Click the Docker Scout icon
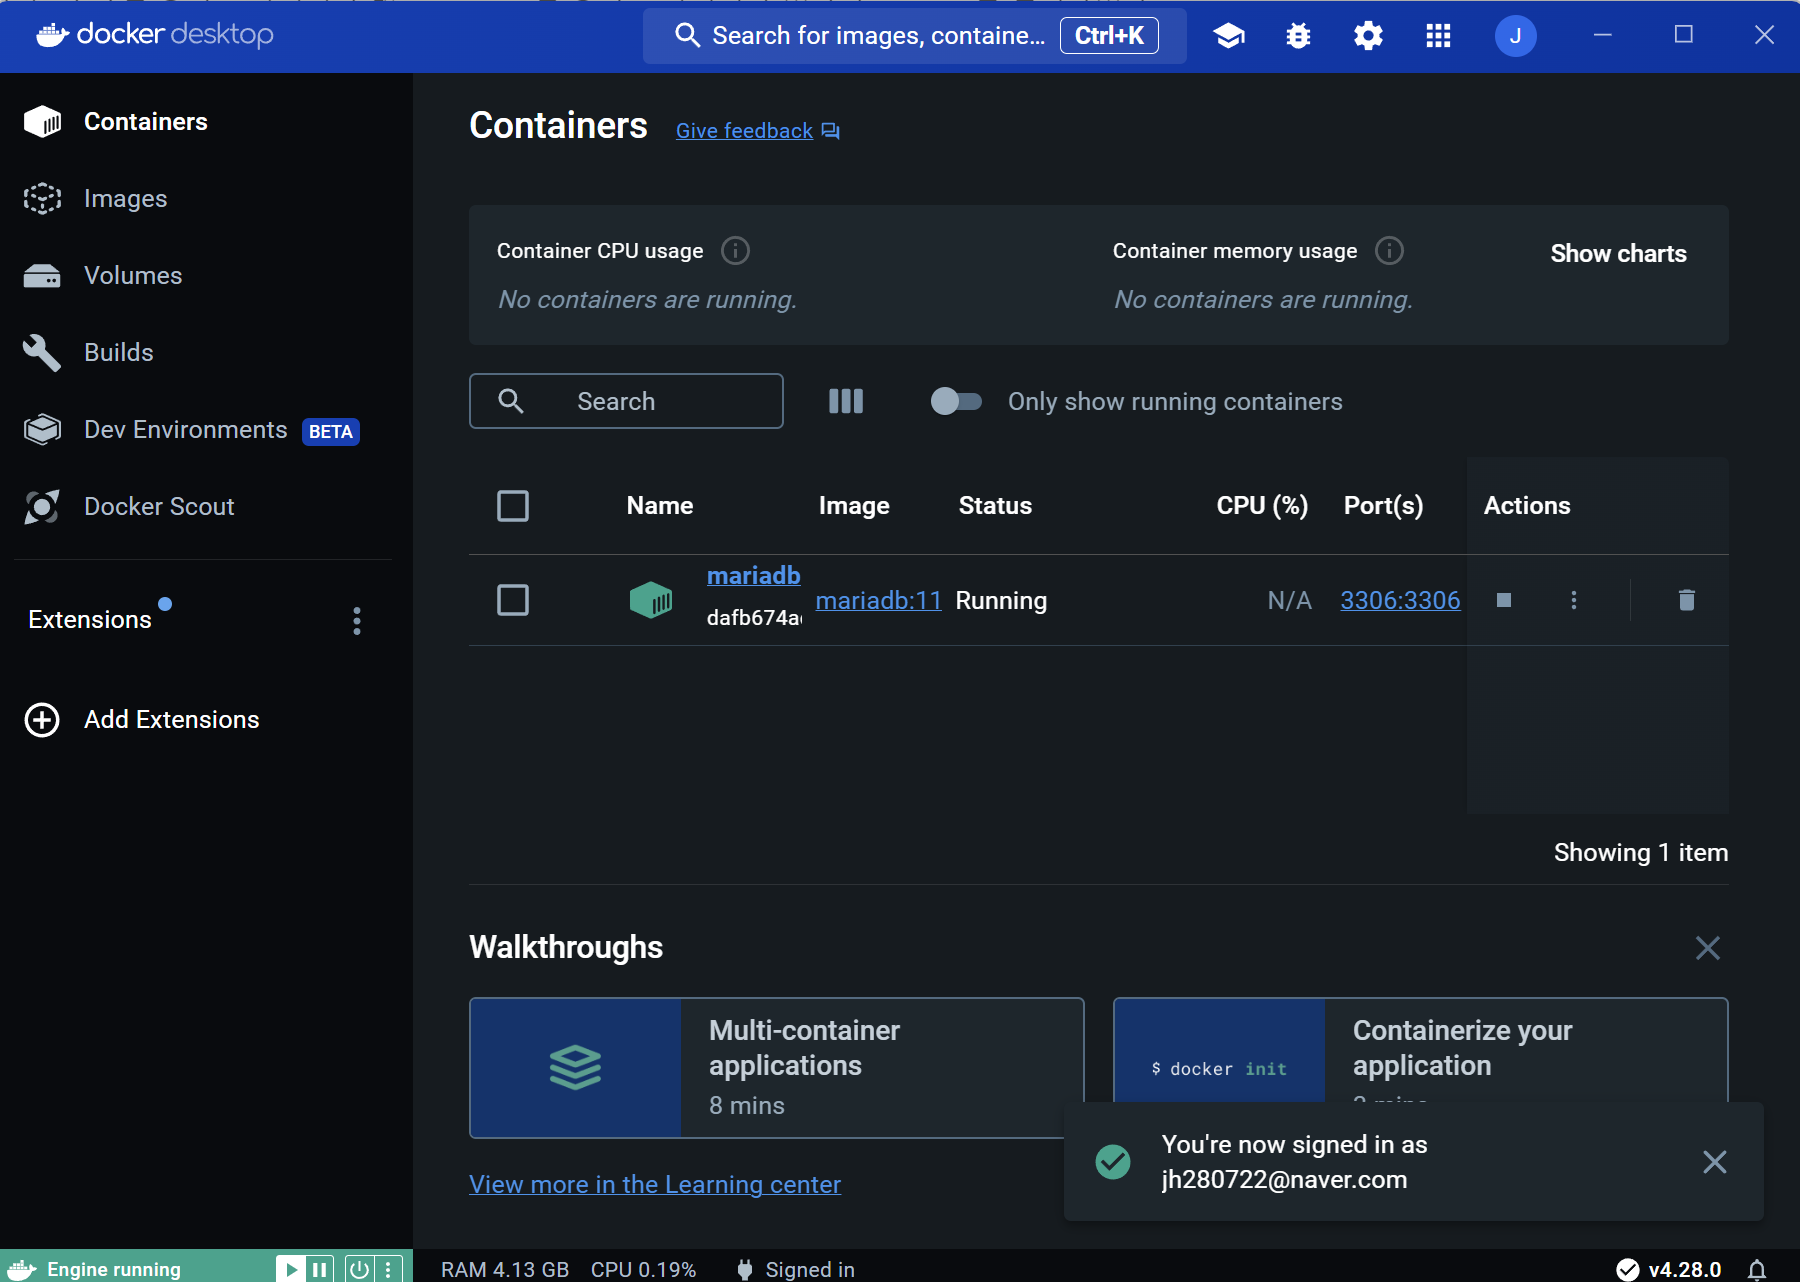Screen dimensions: 1800x1282 pyautogui.click(x=42, y=506)
